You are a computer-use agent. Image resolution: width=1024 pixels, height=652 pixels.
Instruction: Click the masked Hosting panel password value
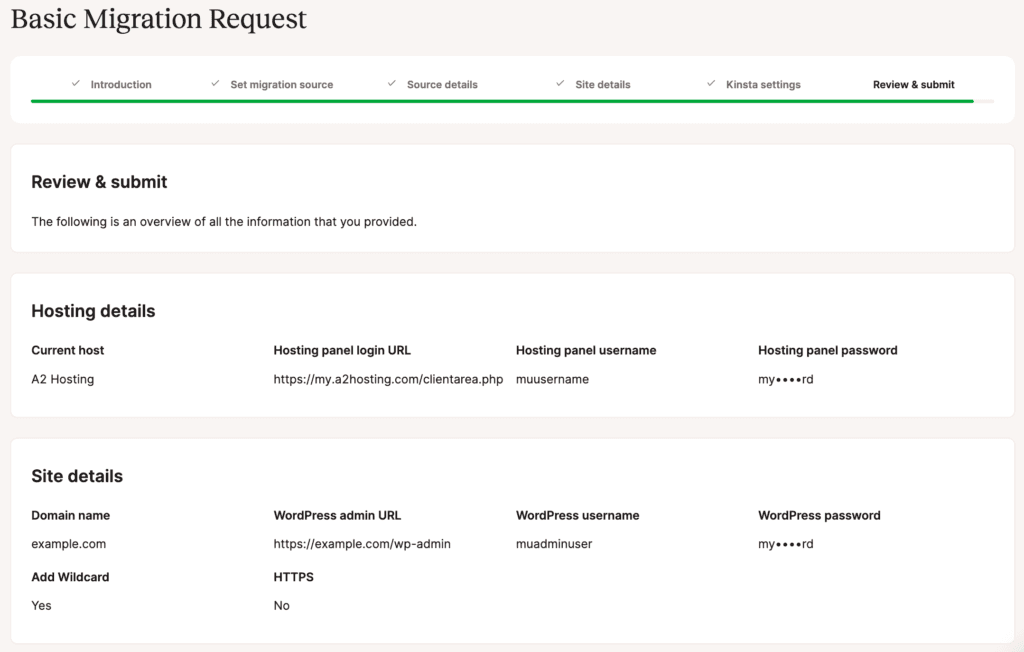[x=785, y=380]
